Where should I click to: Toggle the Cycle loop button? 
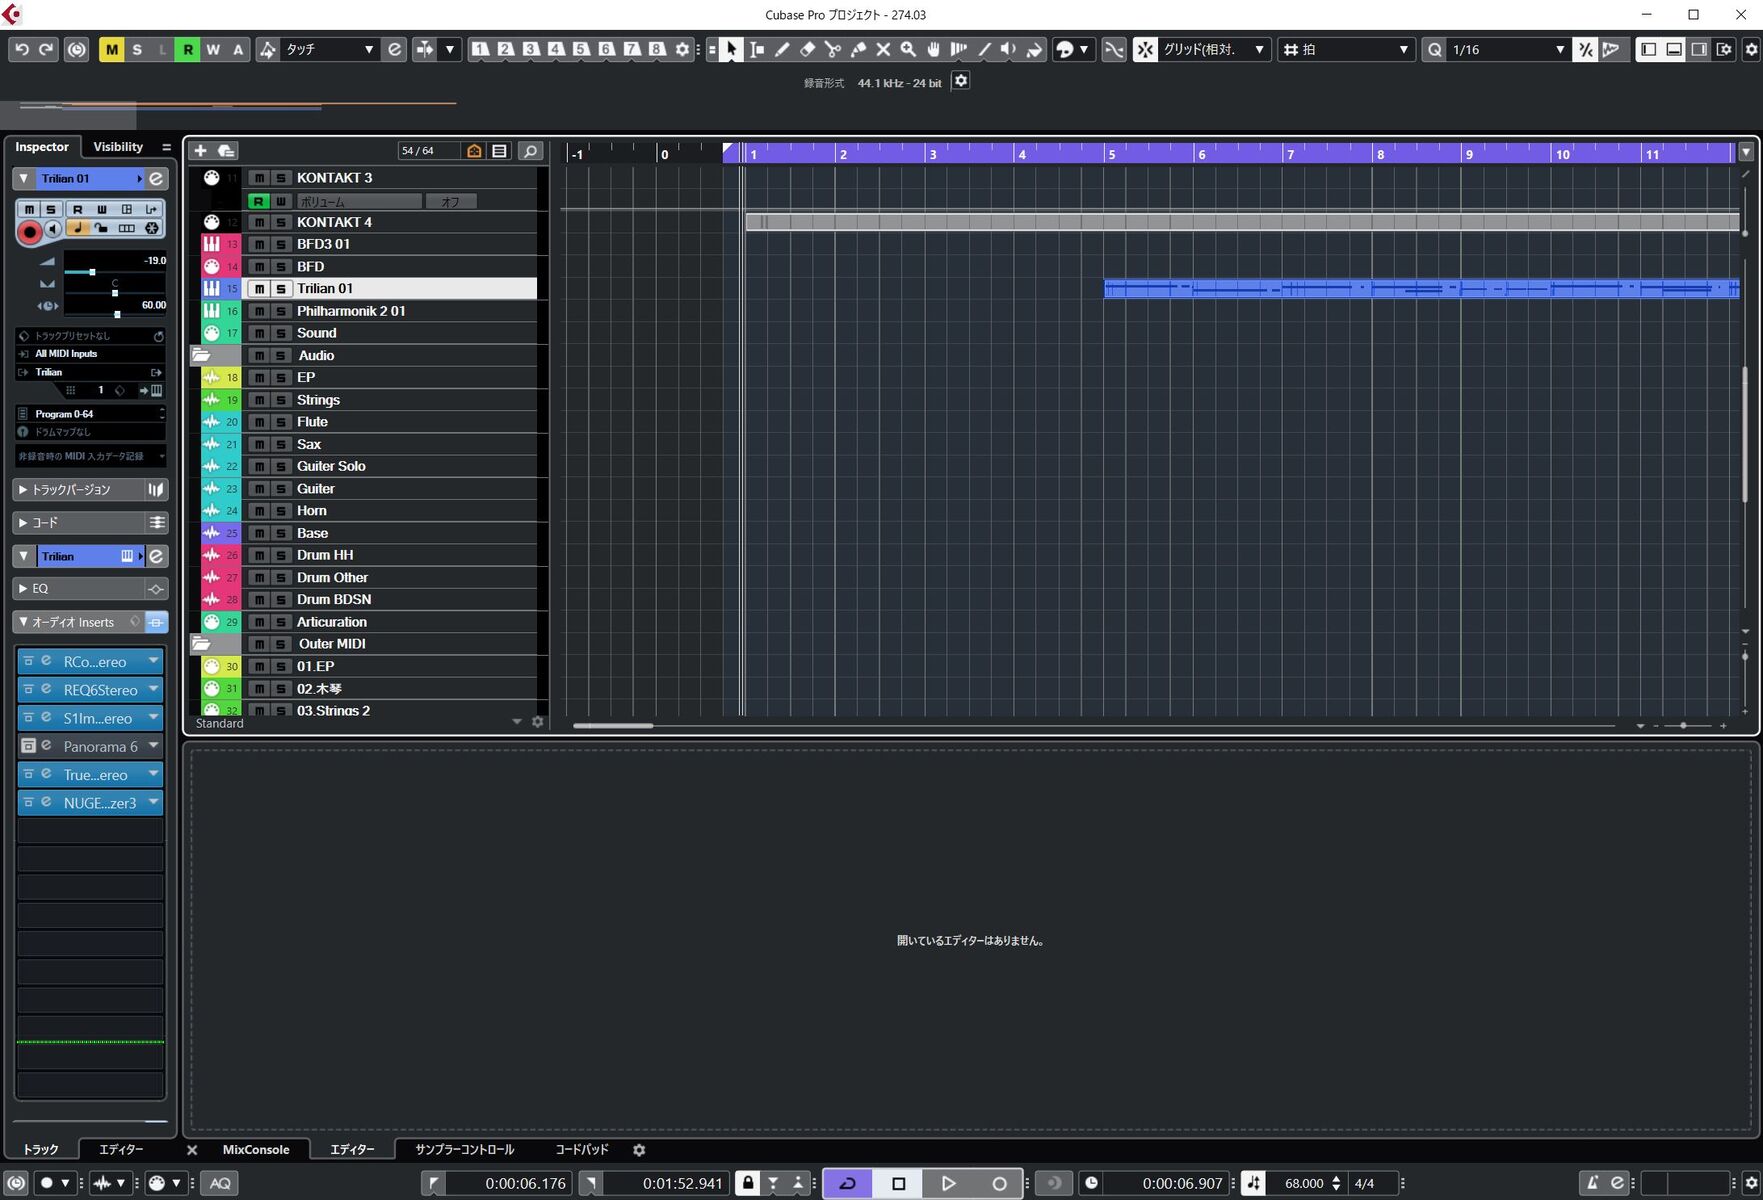[x=848, y=1183]
